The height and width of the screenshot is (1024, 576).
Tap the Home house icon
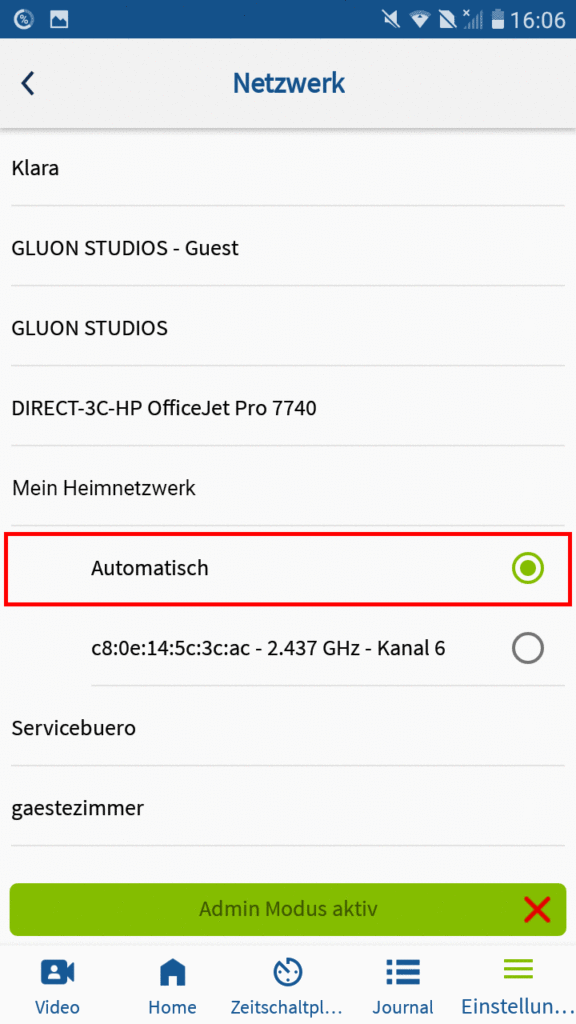pyautogui.click(x=172, y=972)
